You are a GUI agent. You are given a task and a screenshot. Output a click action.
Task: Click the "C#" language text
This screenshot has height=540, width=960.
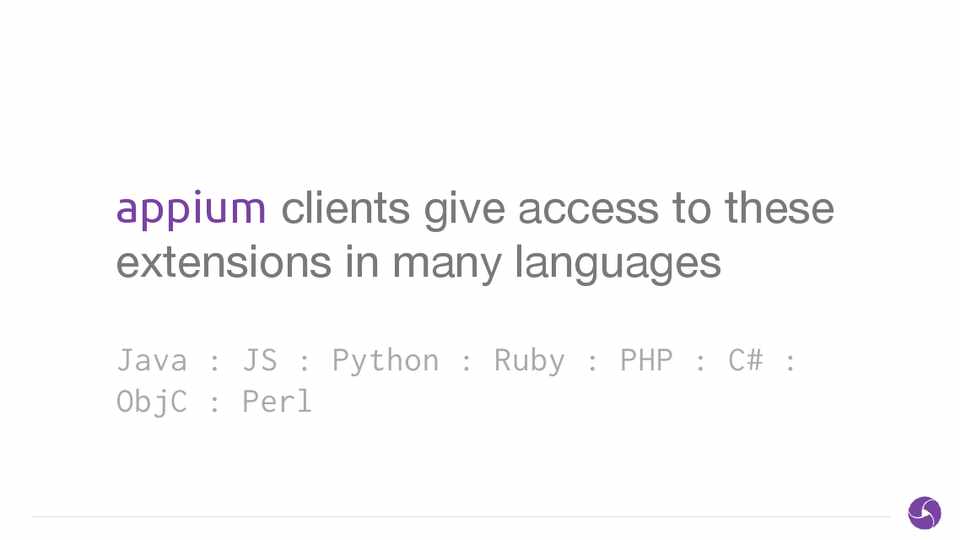tap(745, 360)
